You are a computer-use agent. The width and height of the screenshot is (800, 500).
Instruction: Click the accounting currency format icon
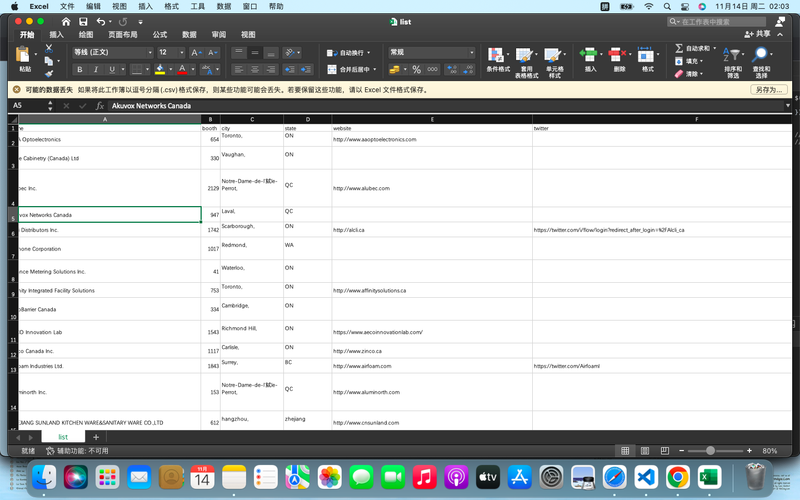[x=394, y=69]
